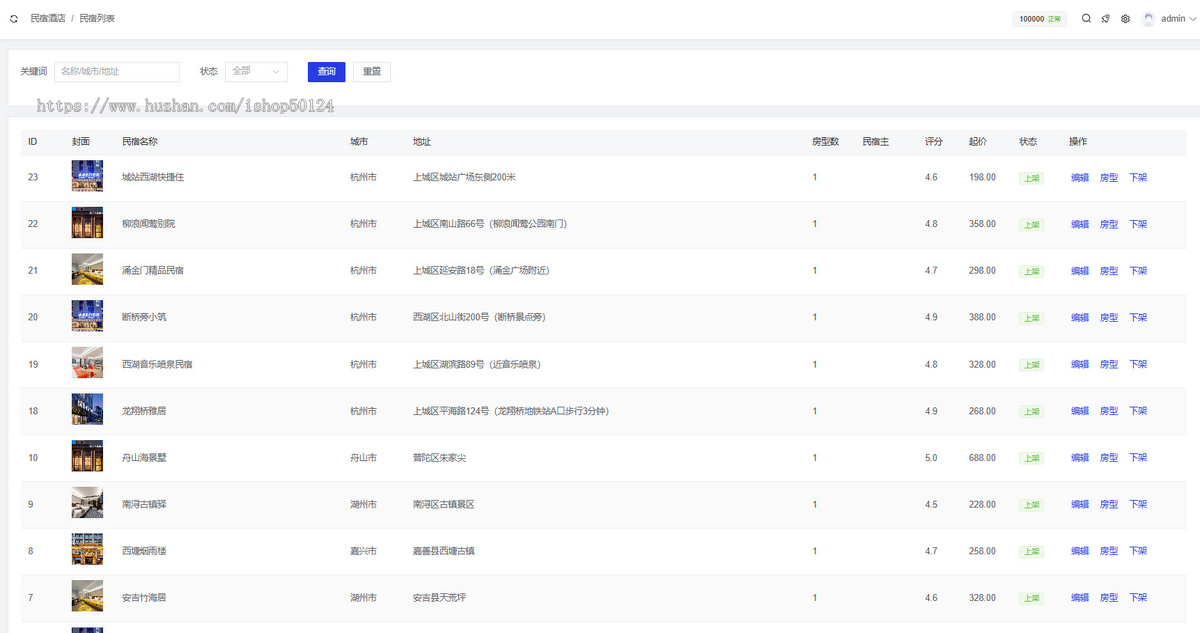This screenshot has width=1200, height=633.
Task: Open cover thumbnail of 西湖音乐喷泉民宿
Action: 87,363
